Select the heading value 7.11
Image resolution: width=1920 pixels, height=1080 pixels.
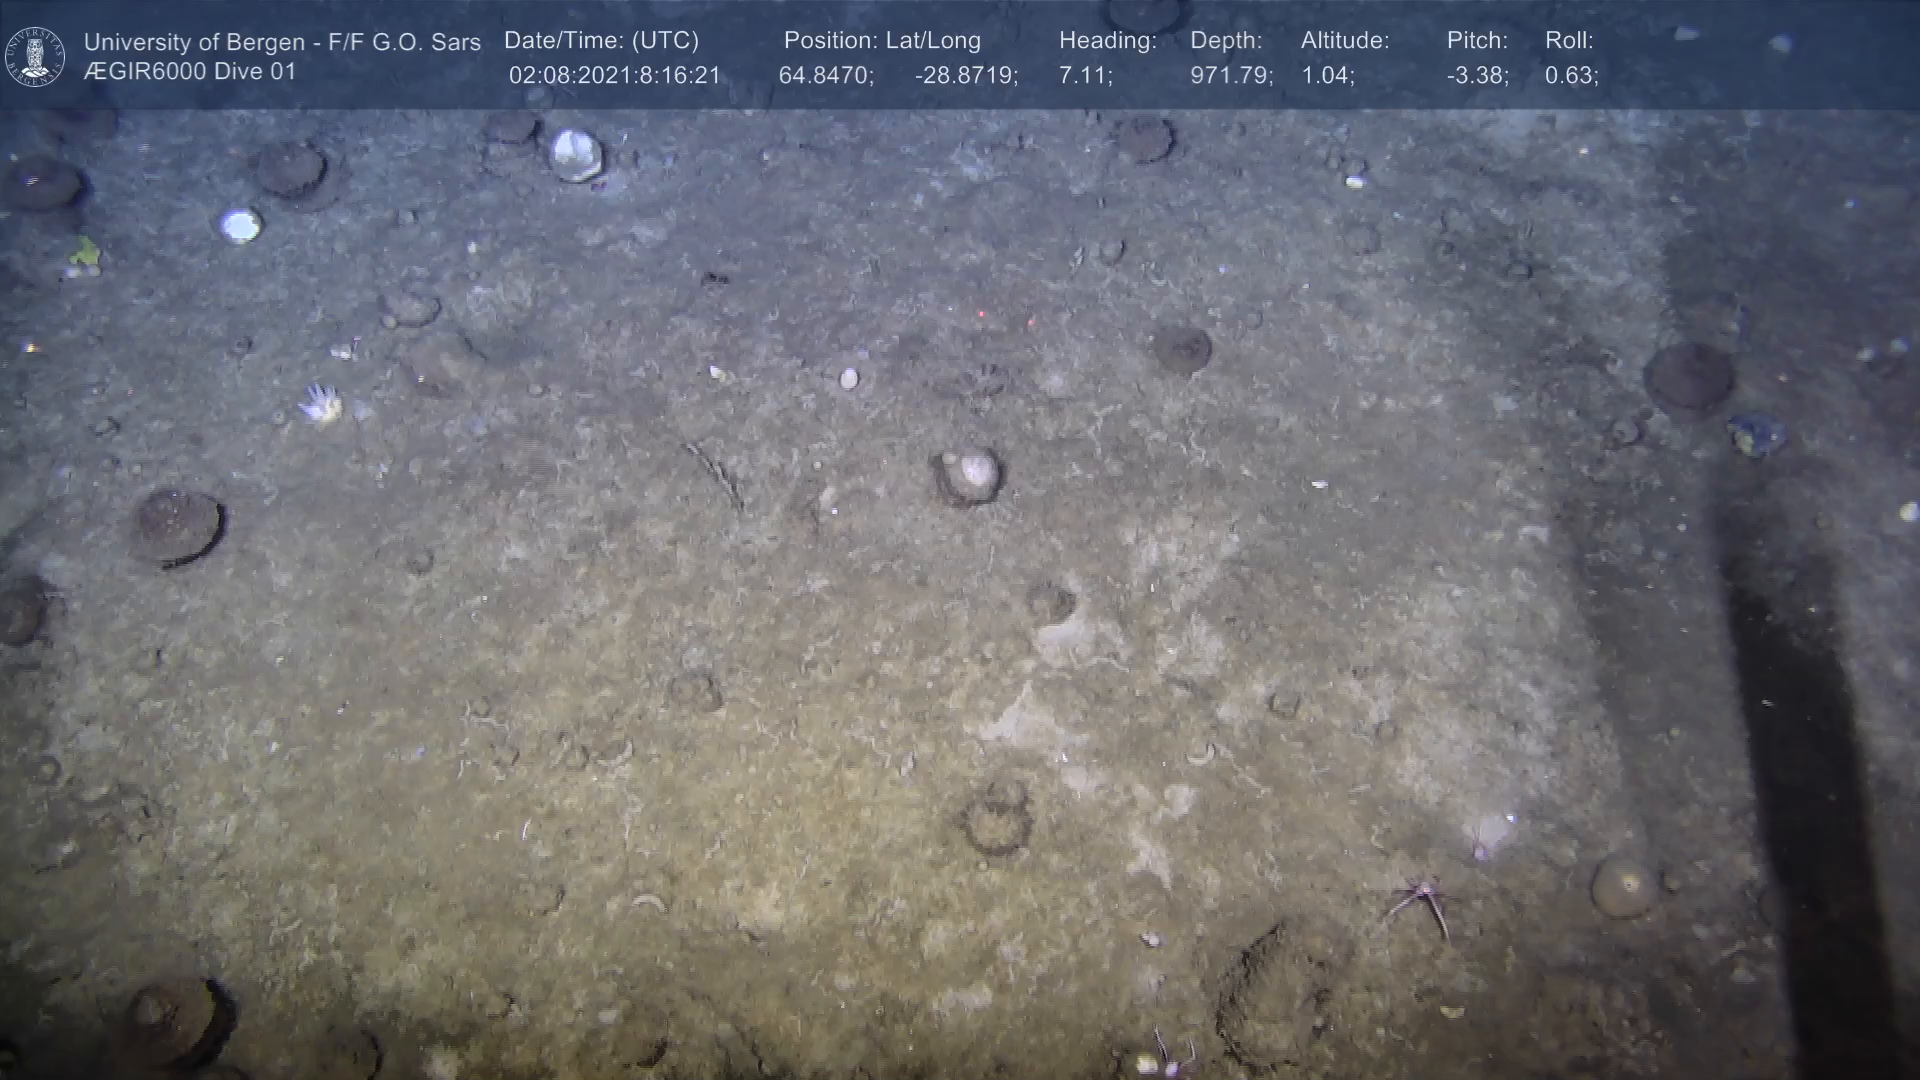point(1085,76)
